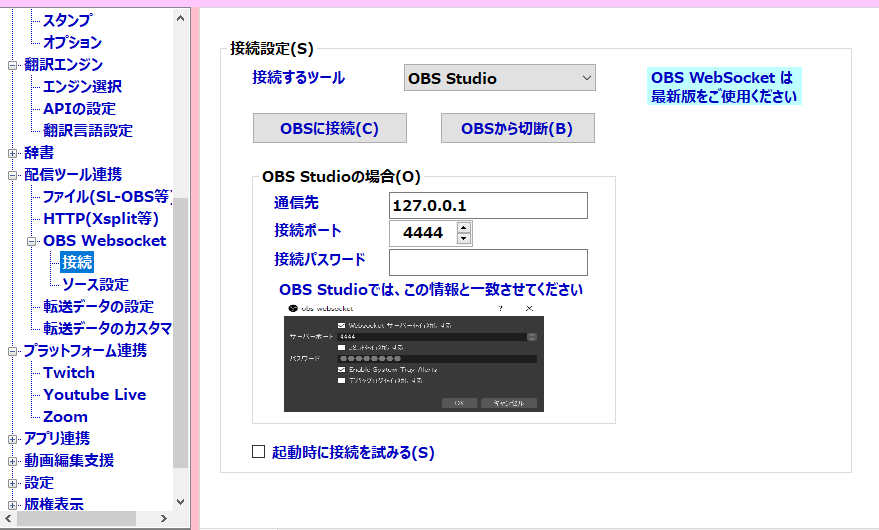Select オプション in the tree
The image size is (879, 530).
click(73, 42)
